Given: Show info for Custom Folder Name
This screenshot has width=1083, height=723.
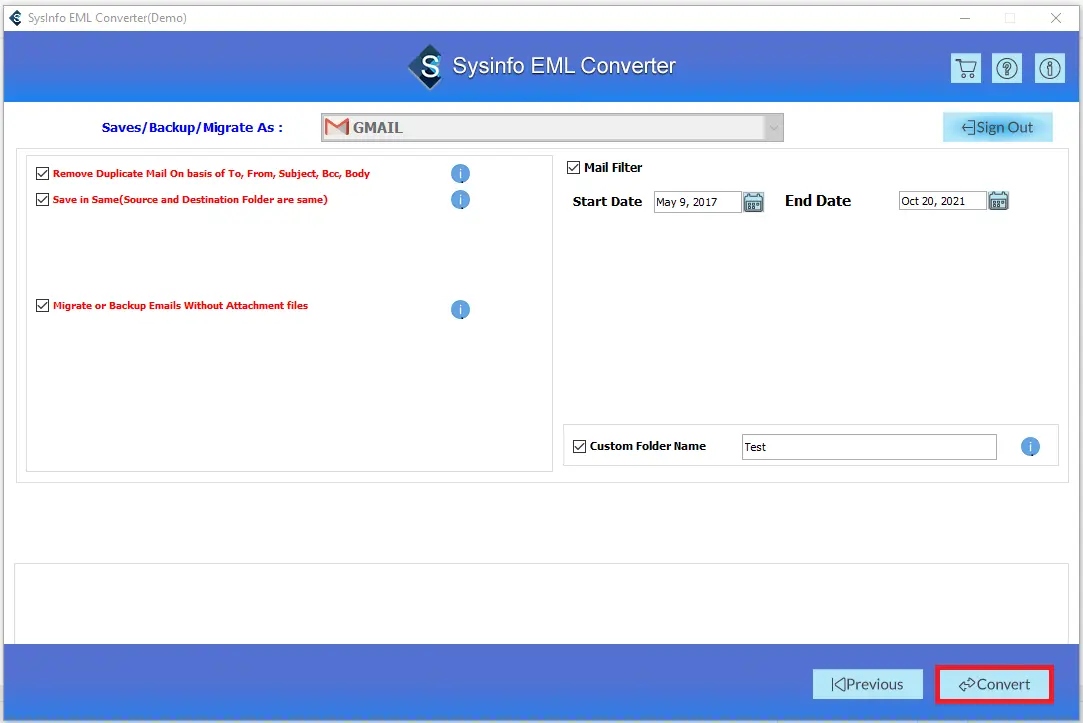Looking at the screenshot, I should tap(1030, 447).
